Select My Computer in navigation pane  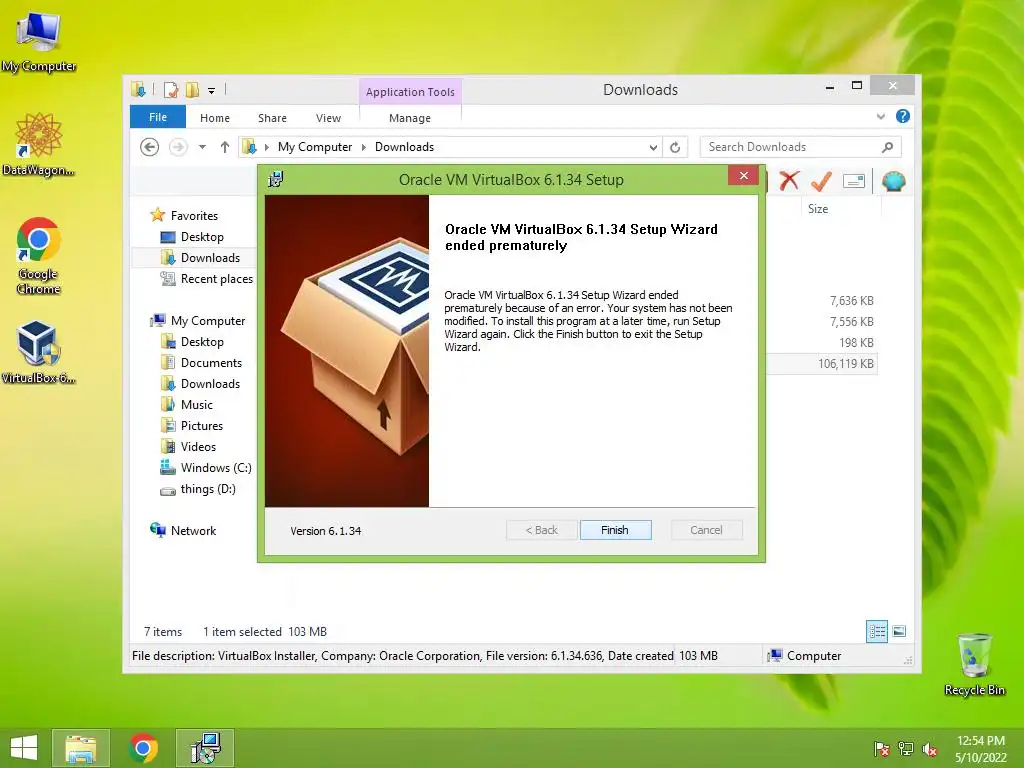pos(208,321)
